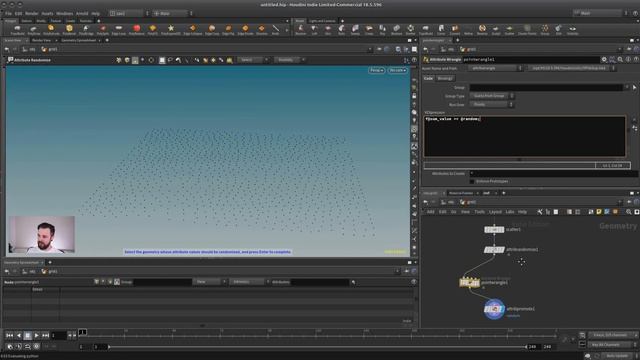Jump to the first frame

pos(9,335)
